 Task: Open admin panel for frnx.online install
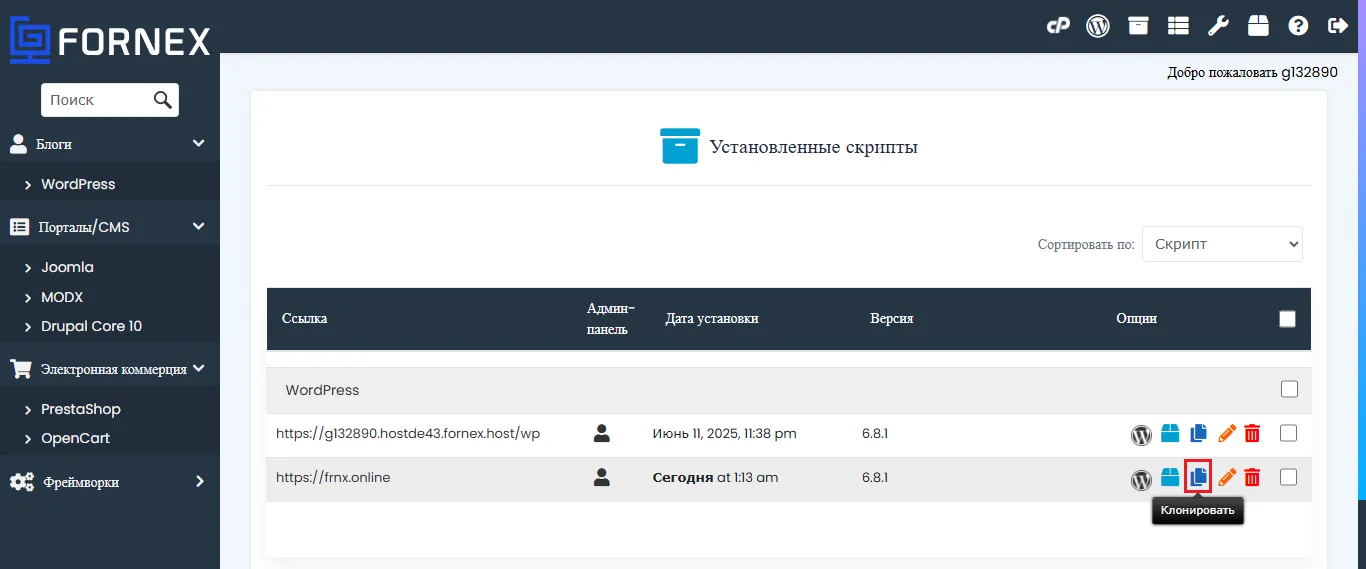point(601,478)
